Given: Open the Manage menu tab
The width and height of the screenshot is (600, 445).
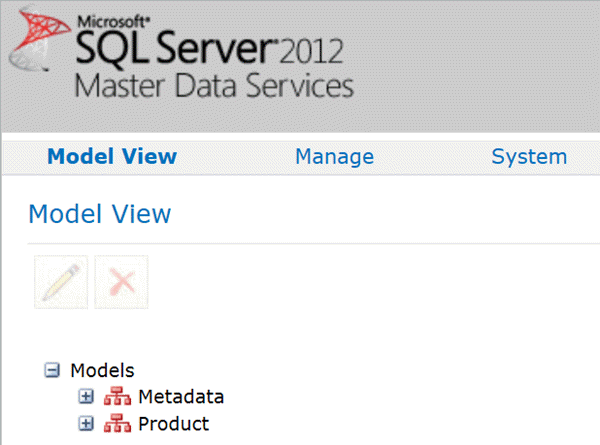Looking at the screenshot, I should coord(334,157).
